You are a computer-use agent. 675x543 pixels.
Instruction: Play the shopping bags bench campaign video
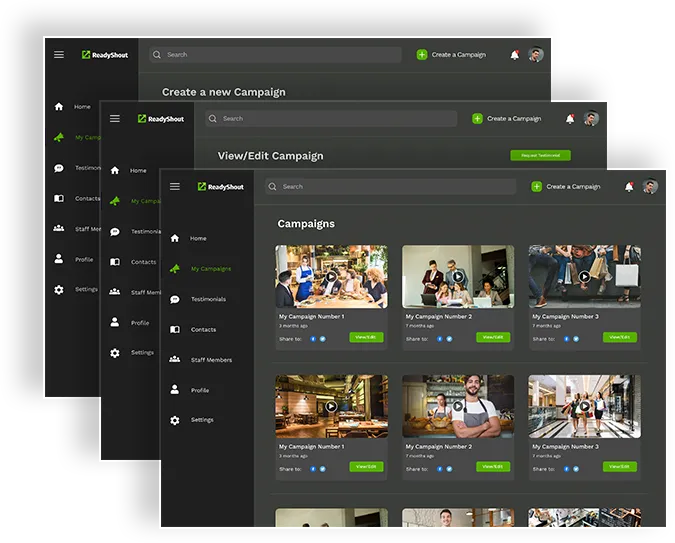pyautogui.click(x=585, y=276)
